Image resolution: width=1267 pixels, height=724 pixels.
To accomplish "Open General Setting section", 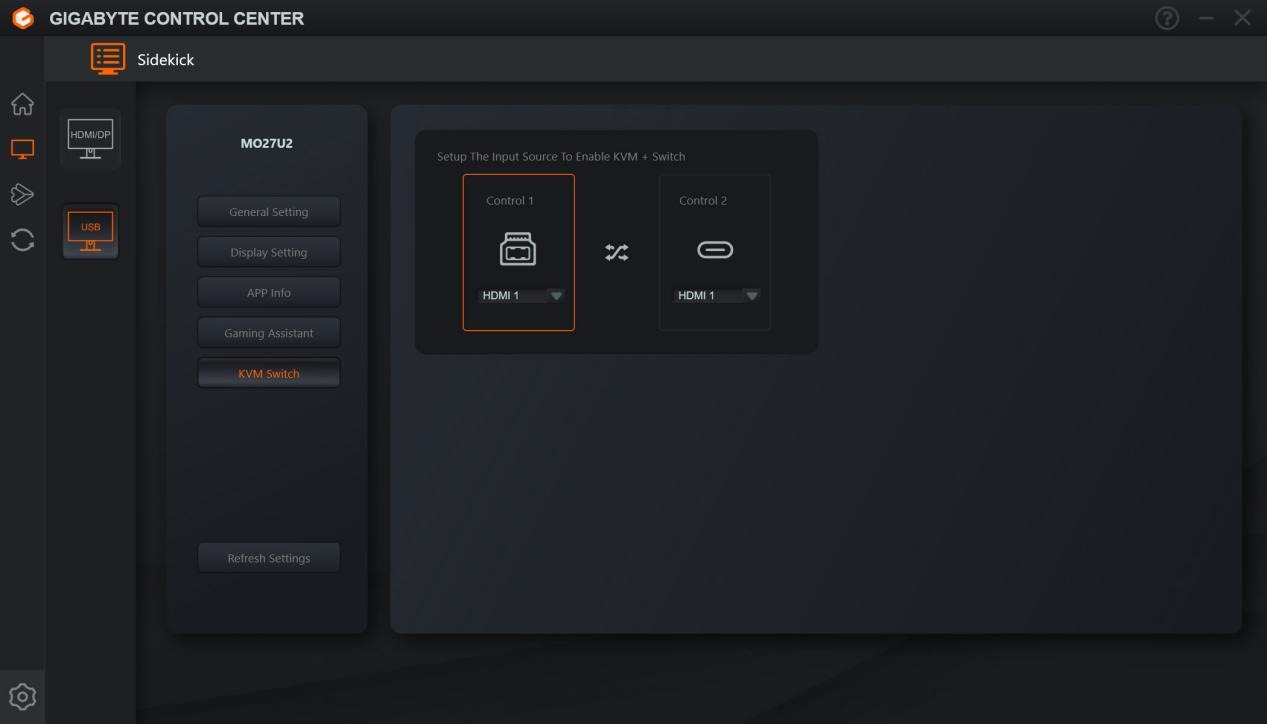I will (269, 212).
